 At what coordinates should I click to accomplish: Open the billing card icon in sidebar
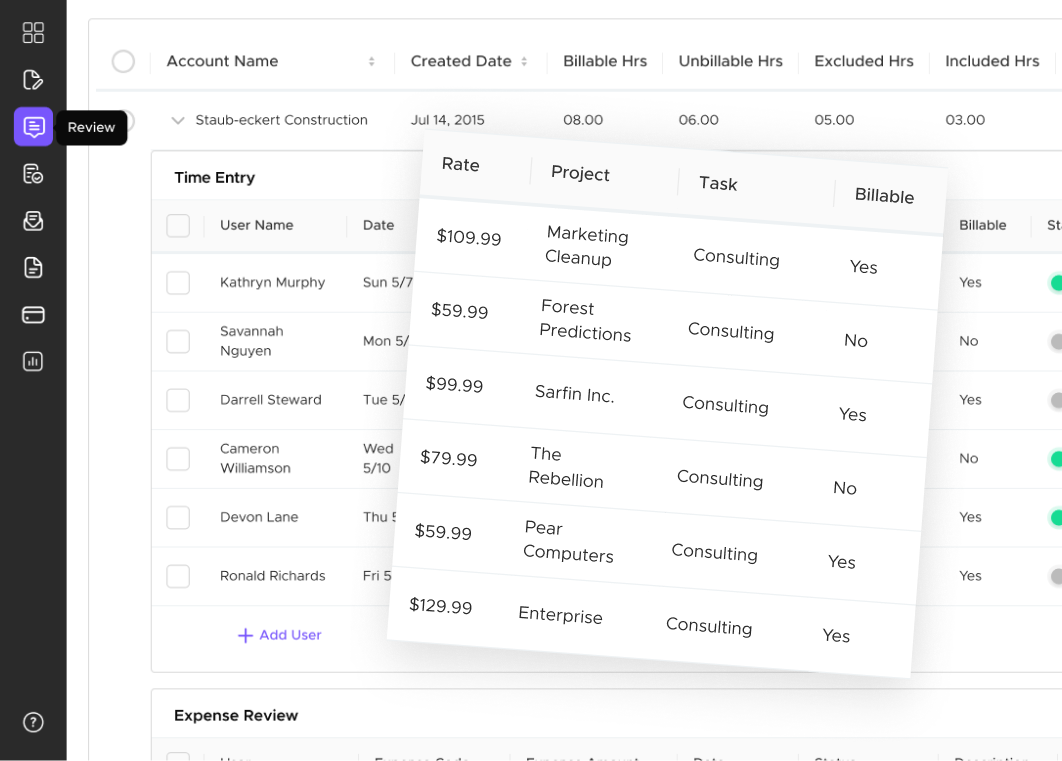pyautogui.click(x=33, y=314)
